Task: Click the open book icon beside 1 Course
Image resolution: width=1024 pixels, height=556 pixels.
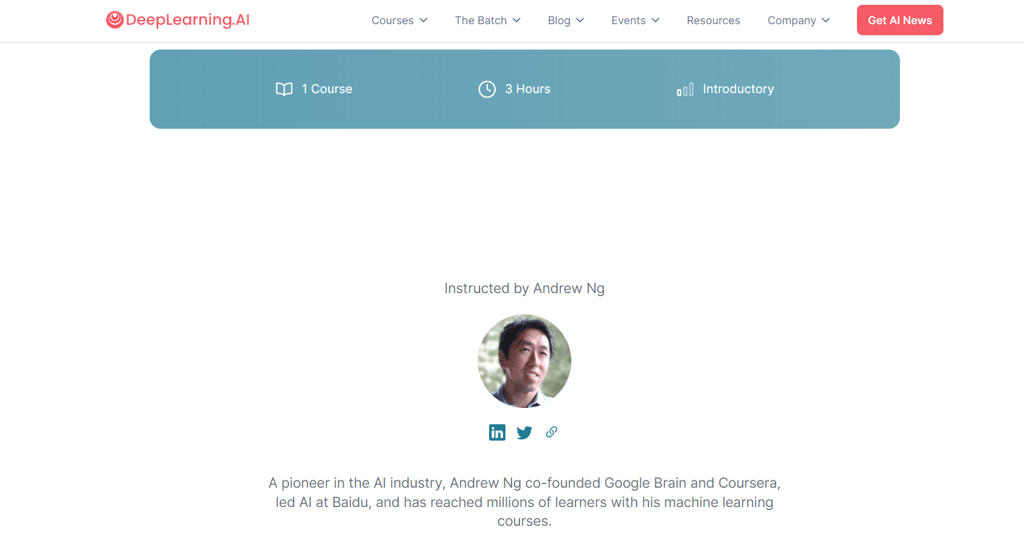Action: pyautogui.click(x=284, y=89)
